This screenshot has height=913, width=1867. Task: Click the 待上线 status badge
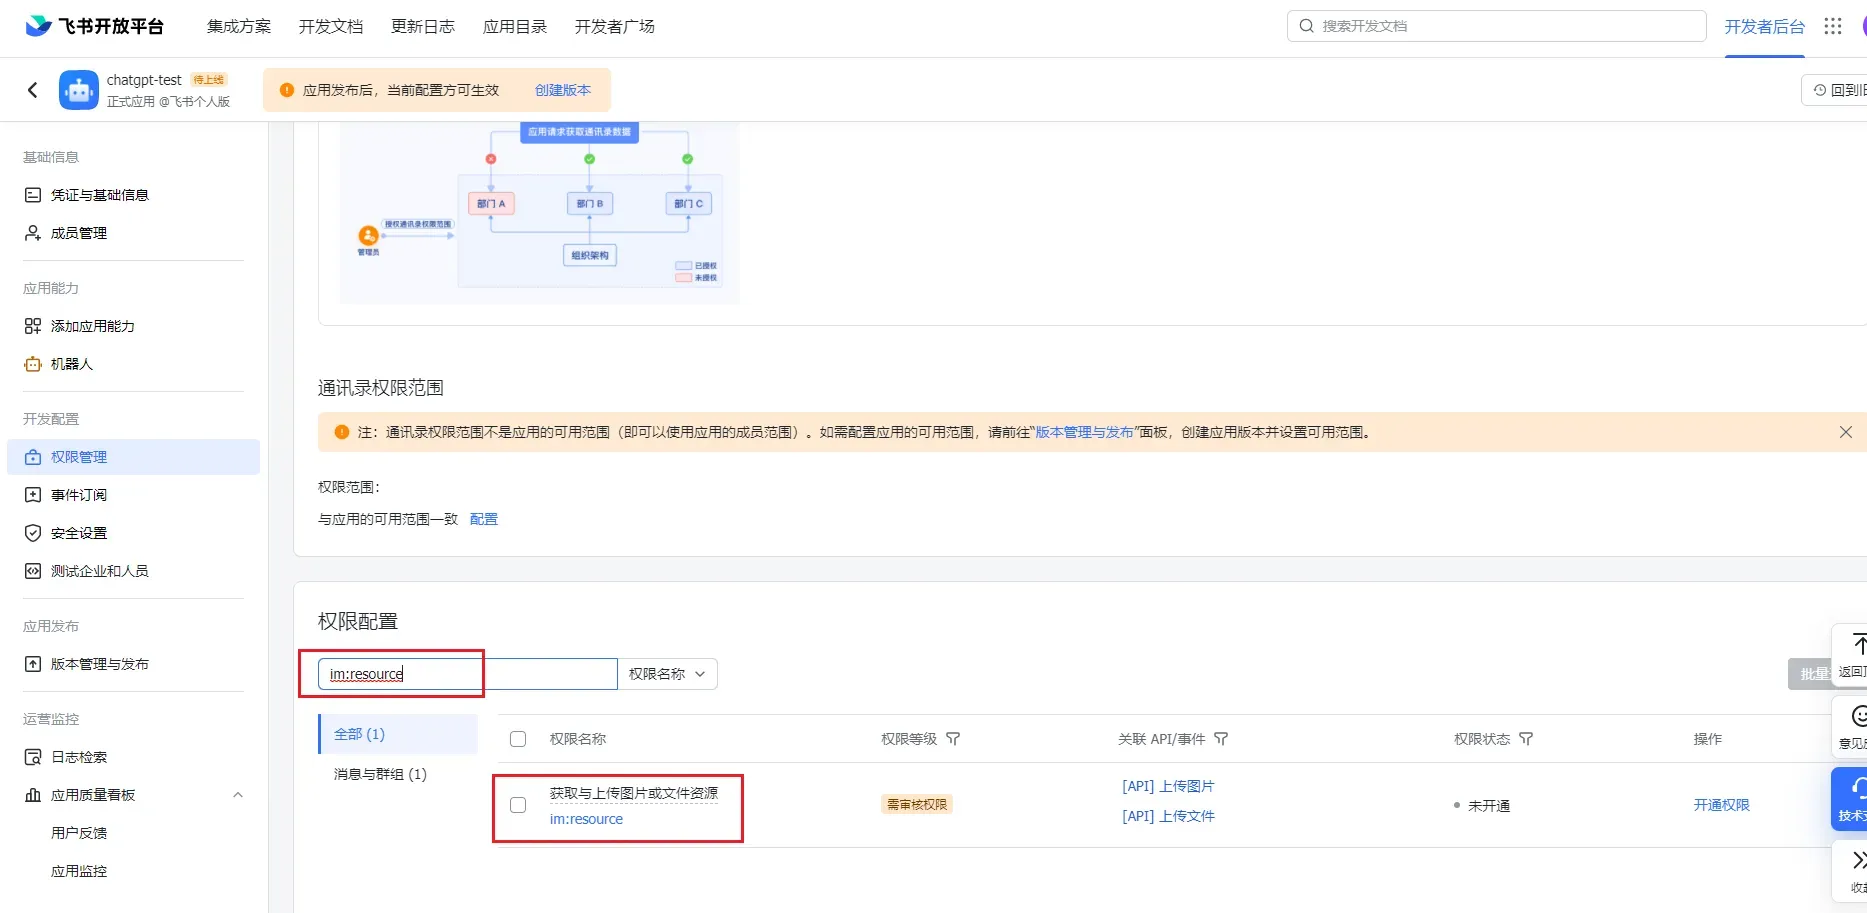click(209, 80)
